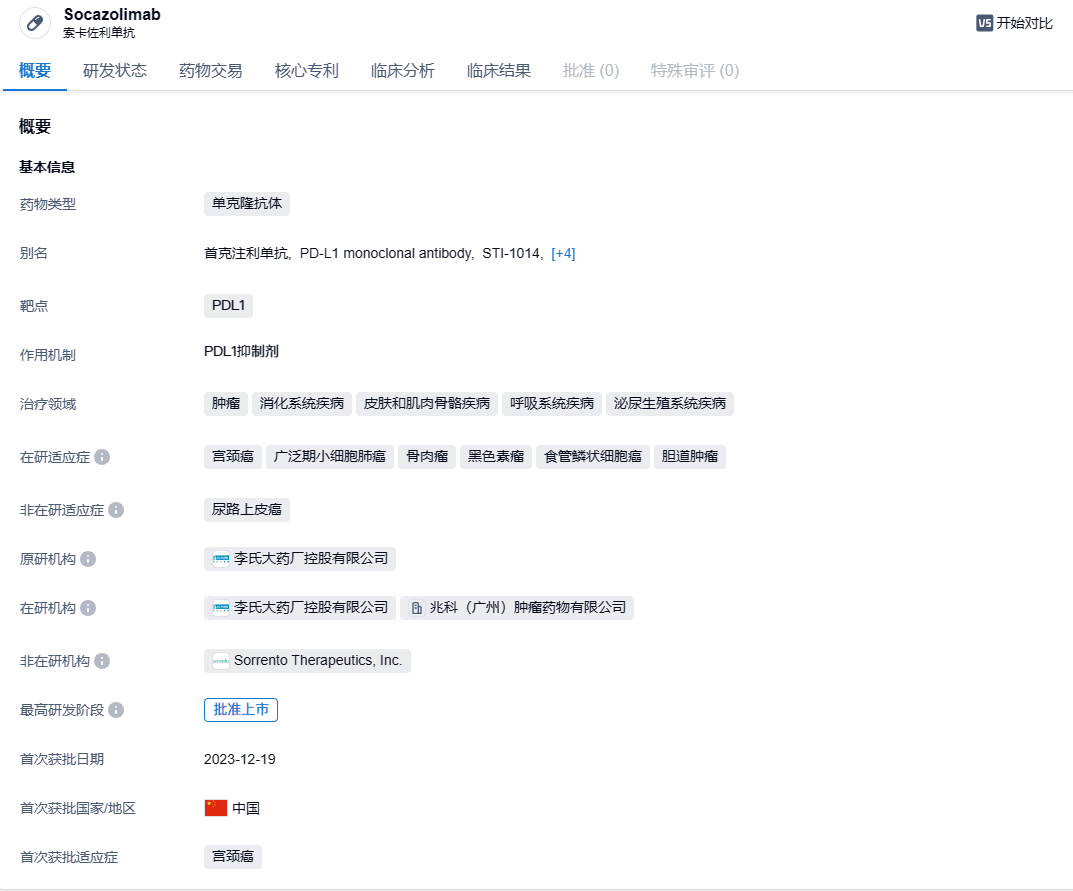The height and width of the screenshot is (891, 1073).
Task: Click the 批准上市 stage badge
Action: coord(241,710)
